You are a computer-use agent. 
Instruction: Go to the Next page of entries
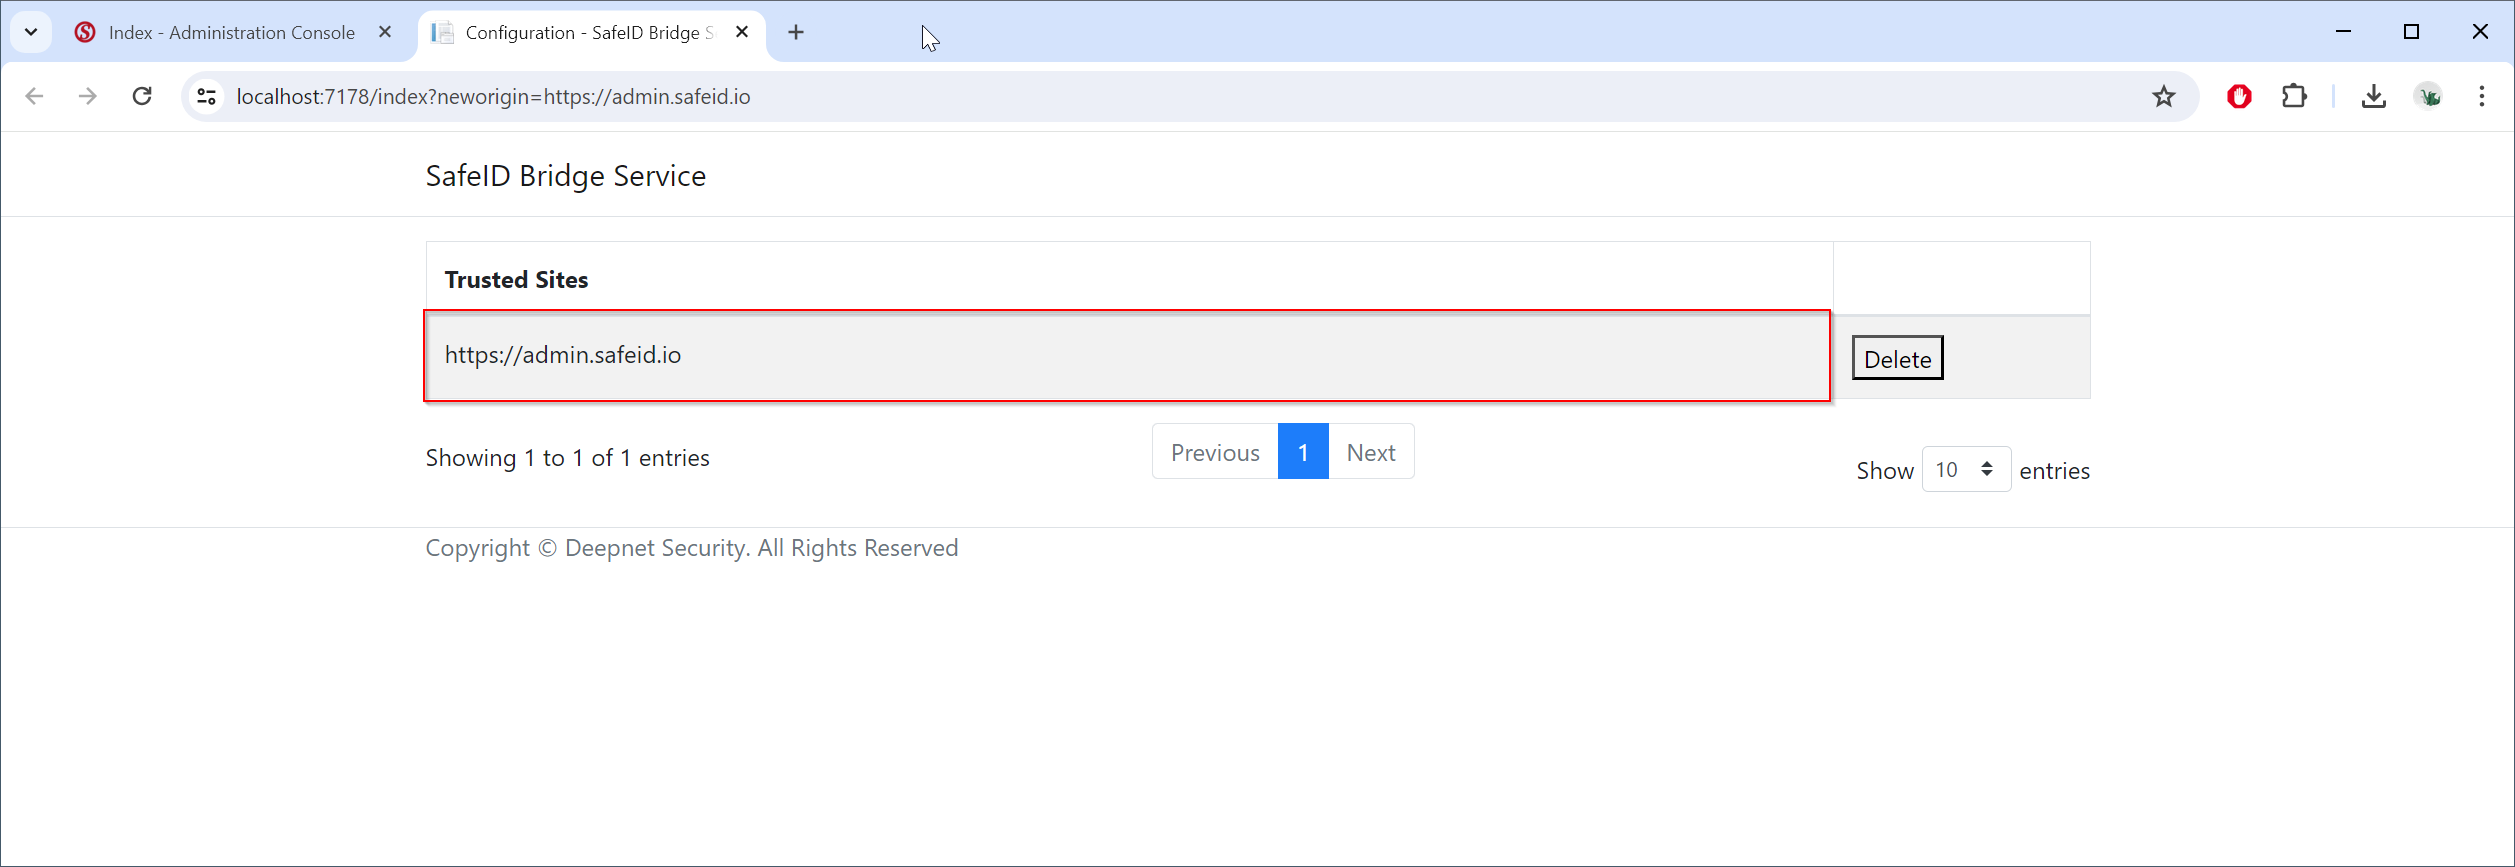point(1370,452)
